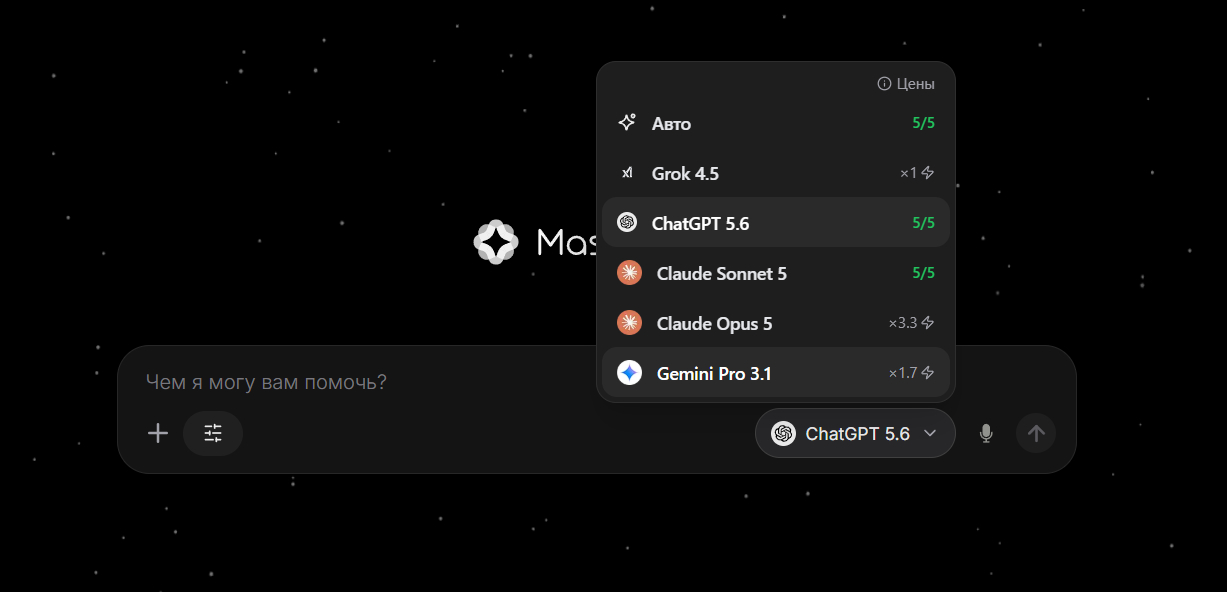Click the Gemini star icon in list
This screenshot has height=592, width=1227.
coord(629,373)
